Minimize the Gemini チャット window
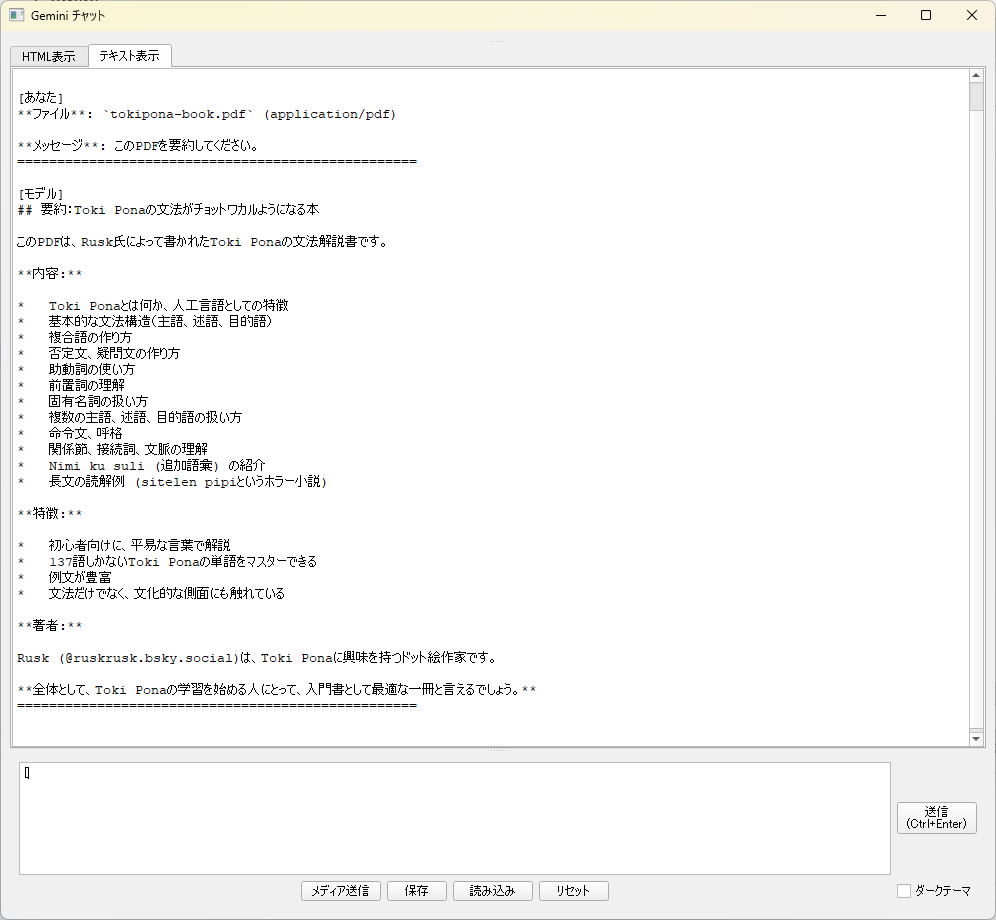Viewport: 996px width, 920px height. click(x=881, y=15)
